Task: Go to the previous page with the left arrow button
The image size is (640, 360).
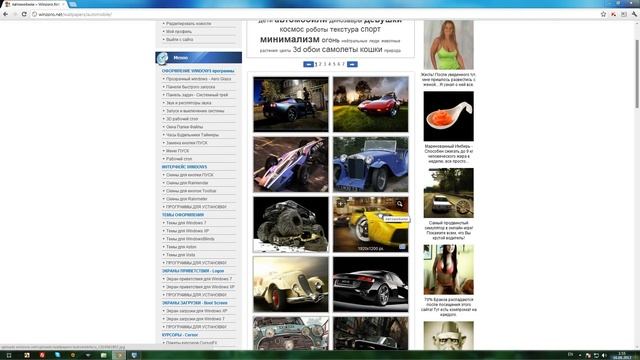Action: (x=308, y=64)
